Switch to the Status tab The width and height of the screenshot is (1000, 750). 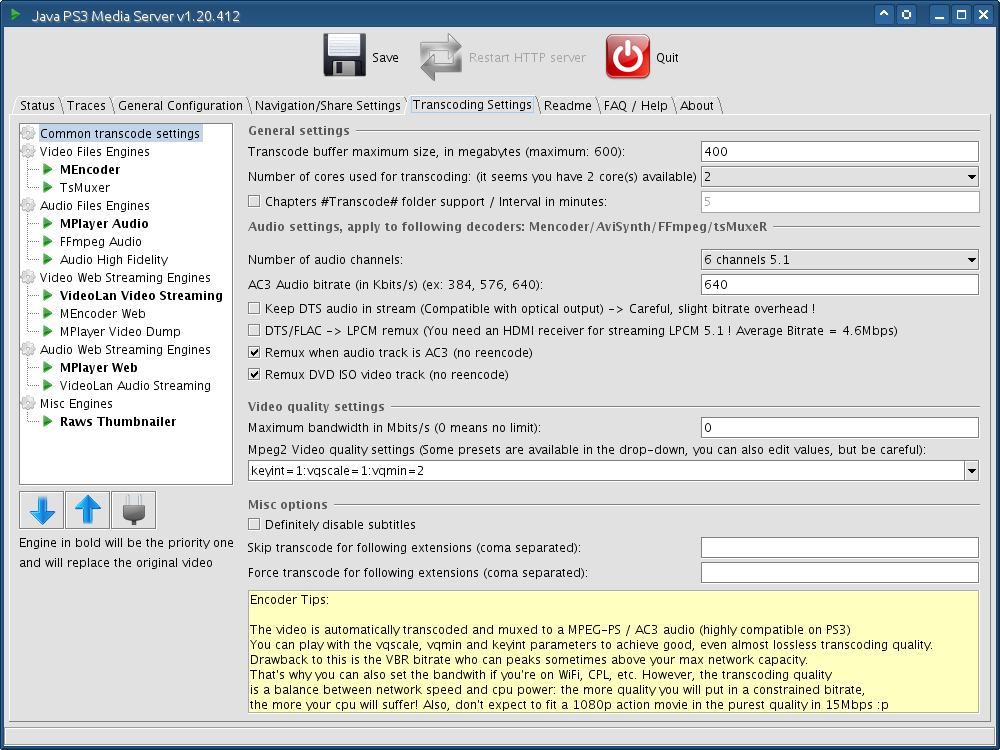tap(37, 106)
